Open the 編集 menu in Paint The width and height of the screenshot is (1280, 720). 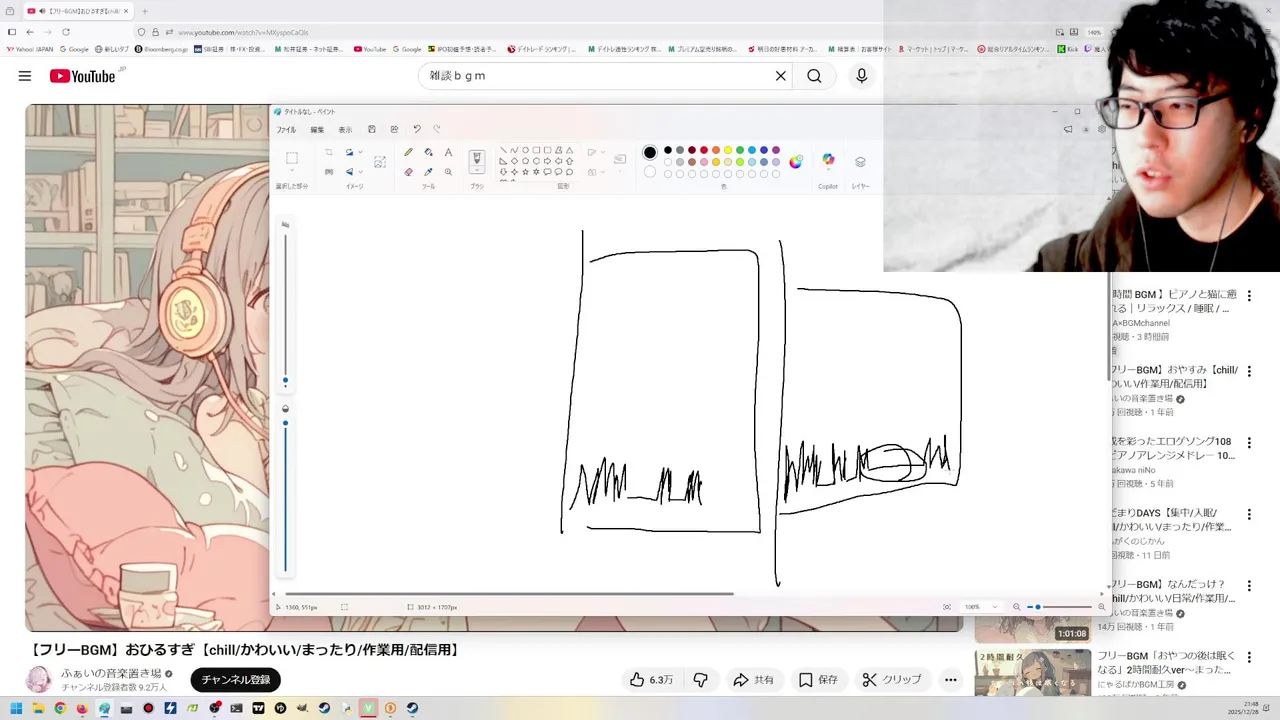317,130
